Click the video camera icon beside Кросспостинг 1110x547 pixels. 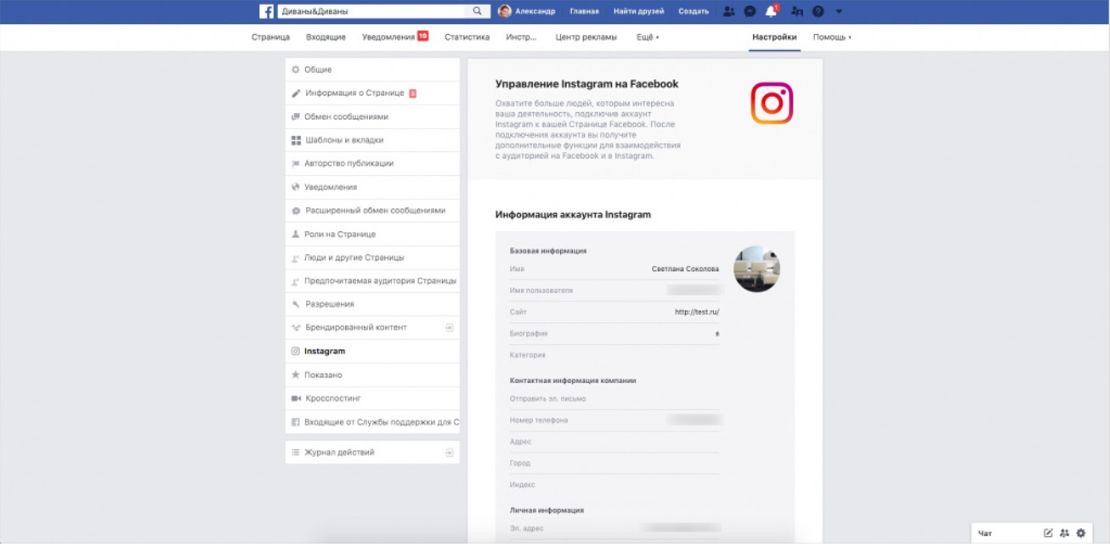296,398
